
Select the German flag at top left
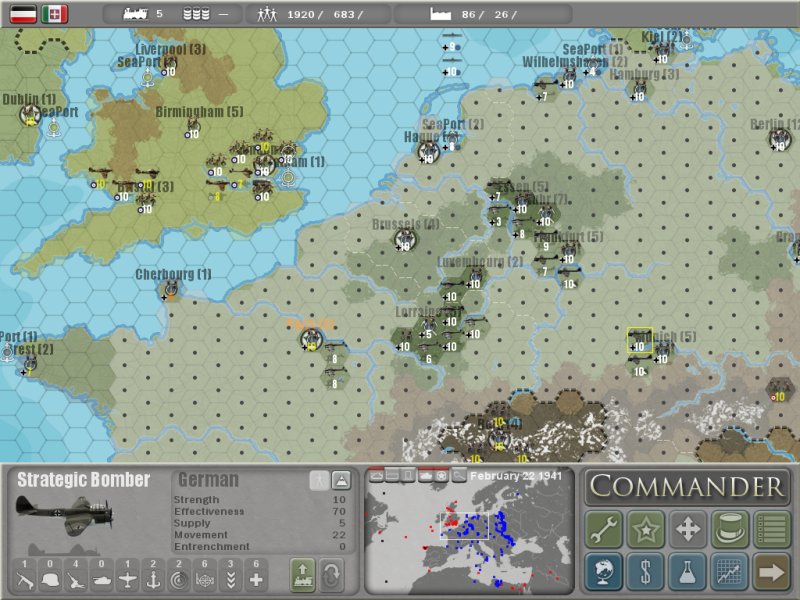pyautogui.click(x=23, y=14)
